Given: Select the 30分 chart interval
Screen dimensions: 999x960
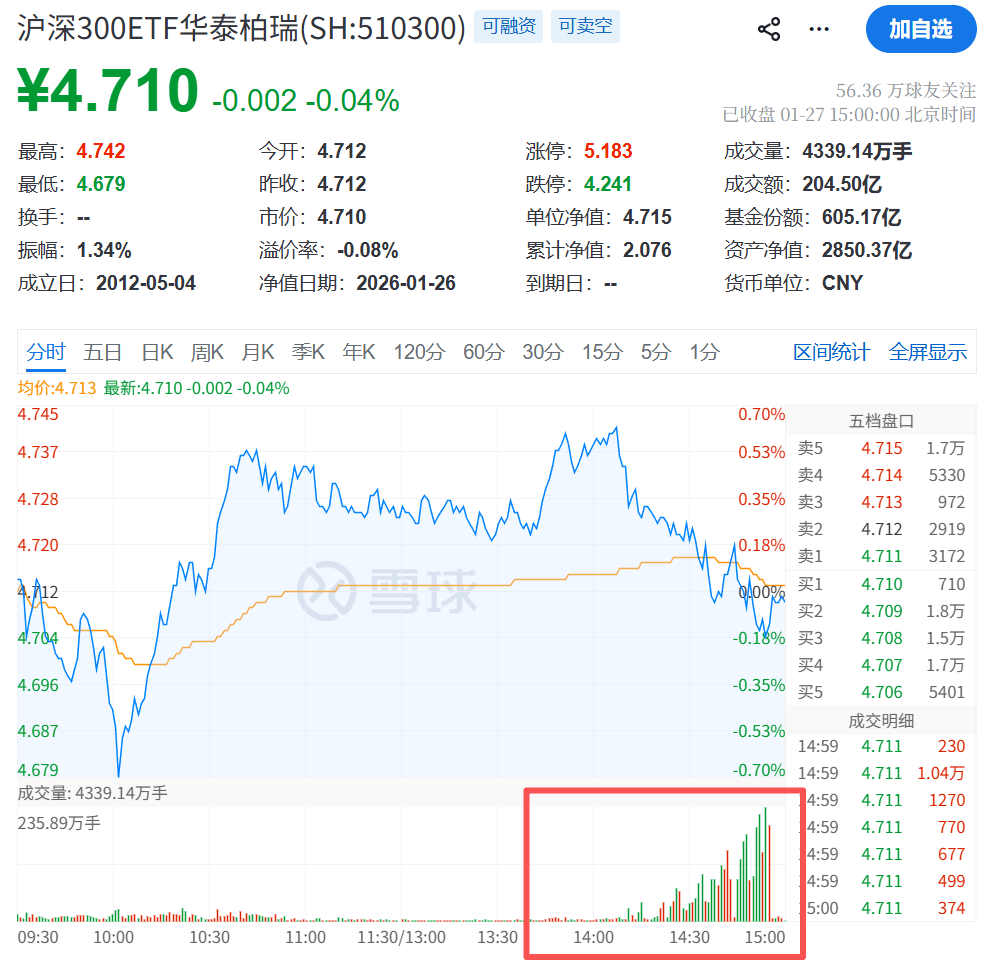Looking at the screenshot, I should point(543,352).
